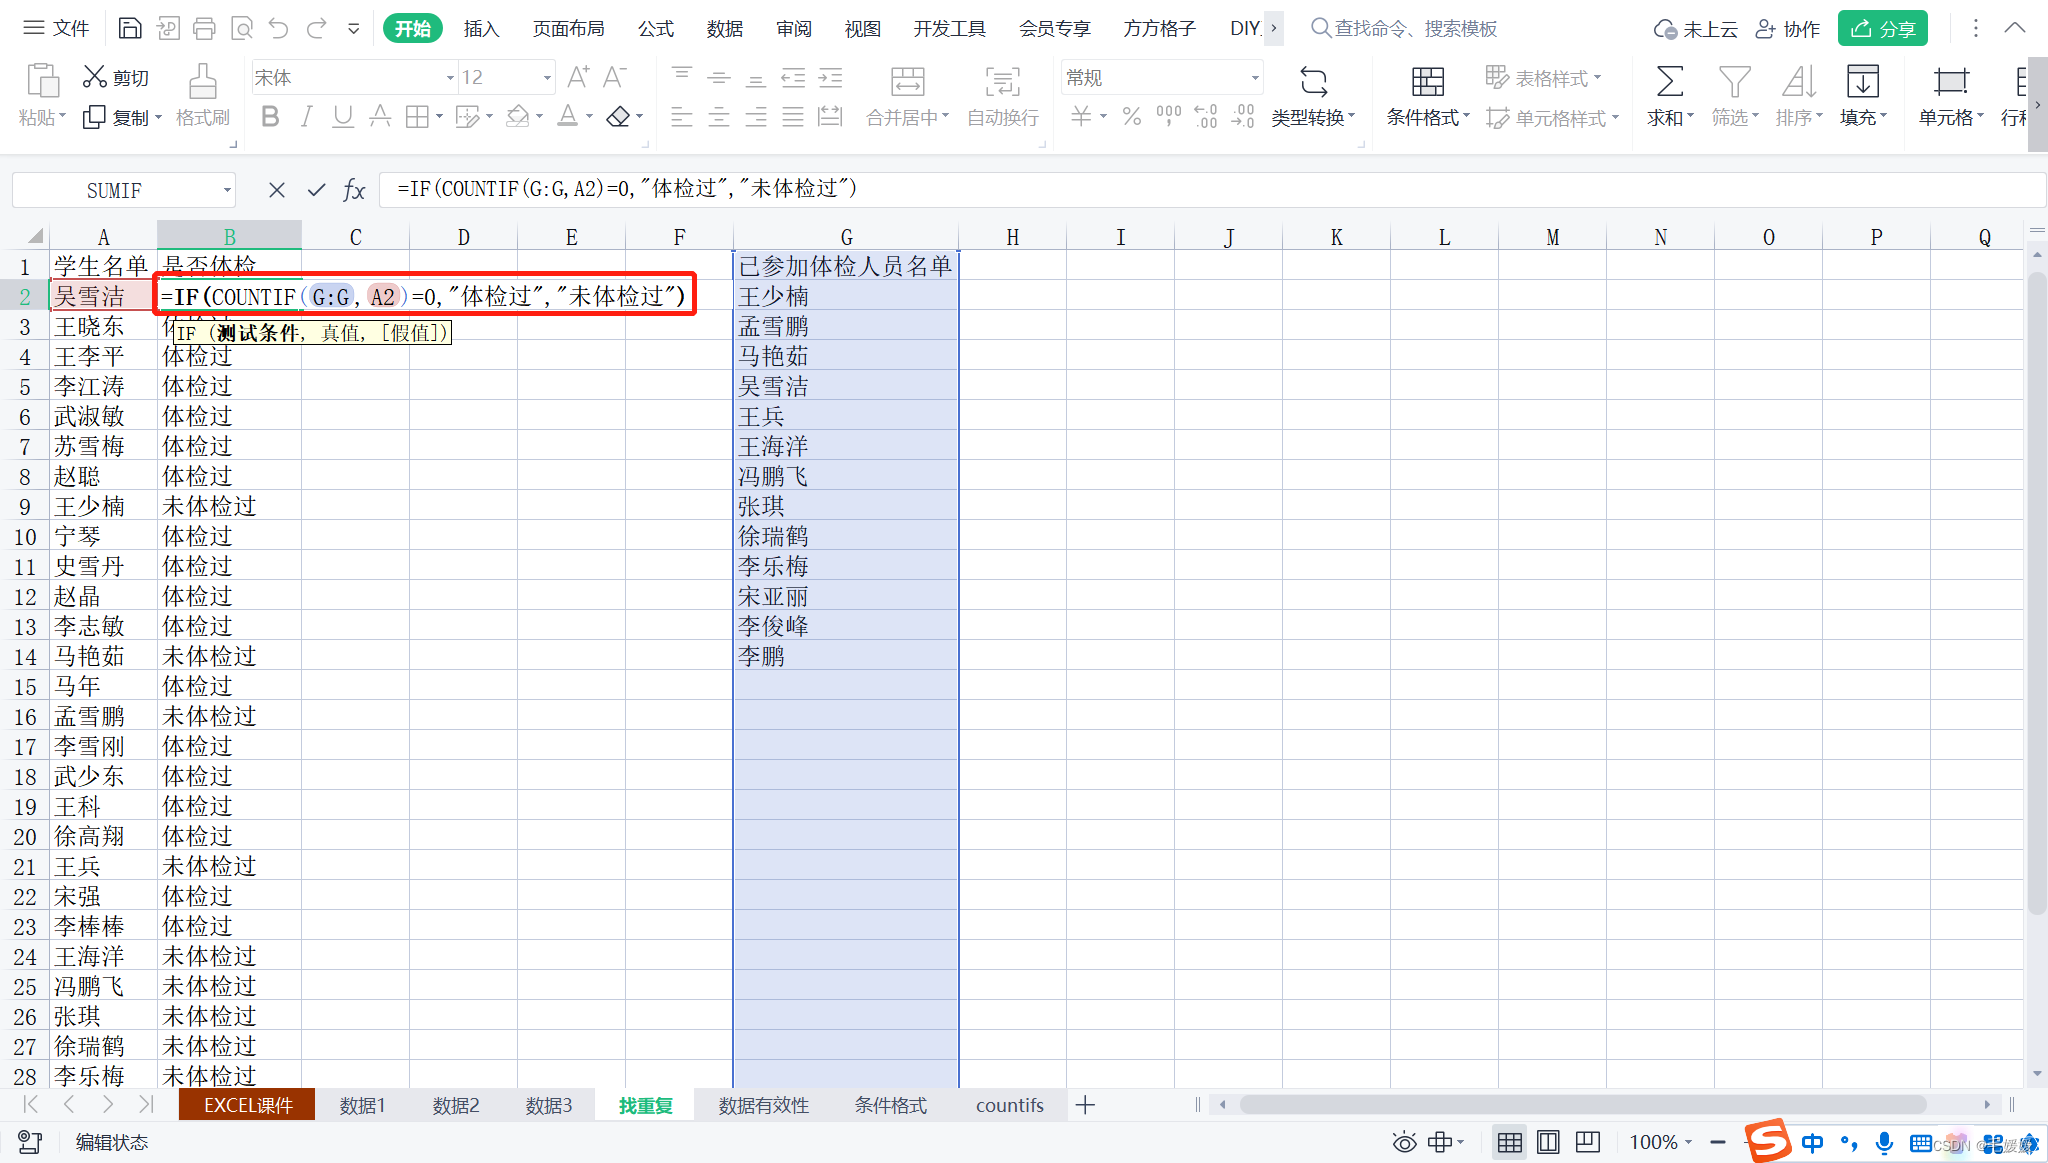
Task: Switch to Page Break Preview in status bar
Action: click(x=1548, y=1142)
